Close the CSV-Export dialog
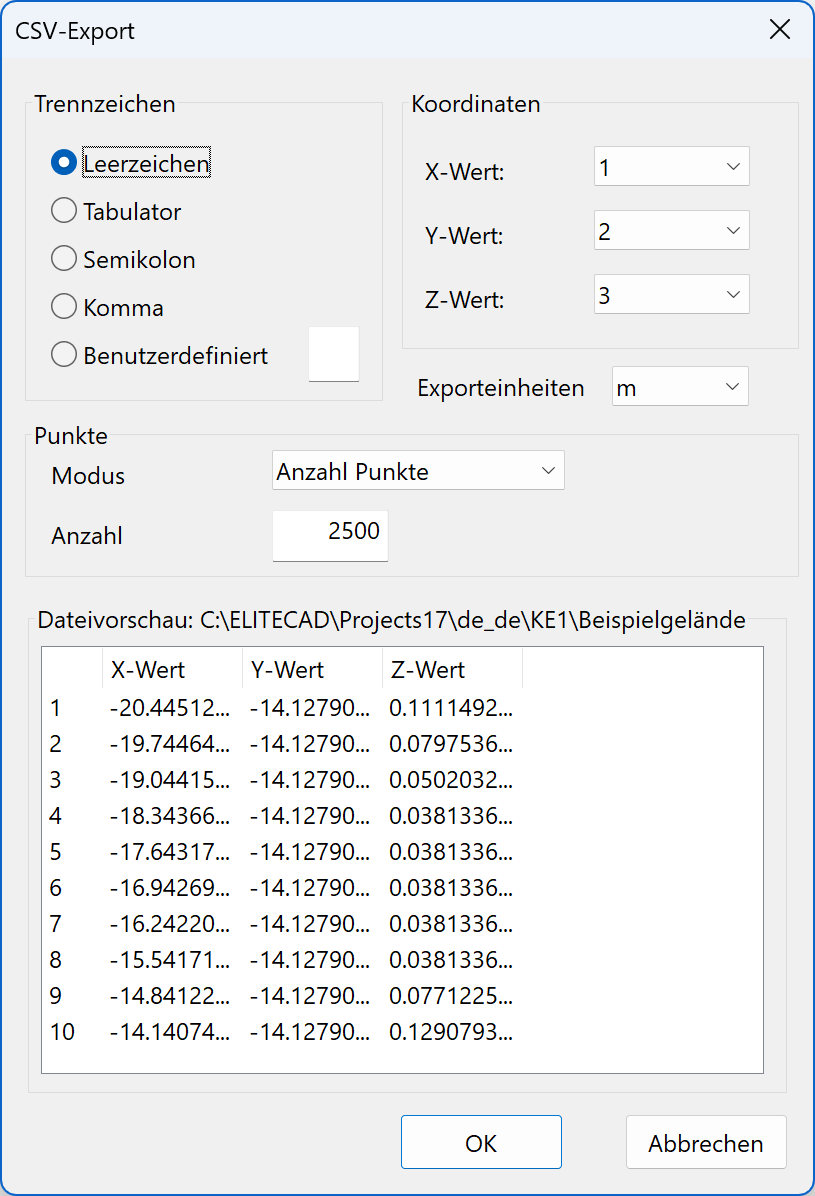Viewport: 815px width, 1196px height. tap(780, 29)
